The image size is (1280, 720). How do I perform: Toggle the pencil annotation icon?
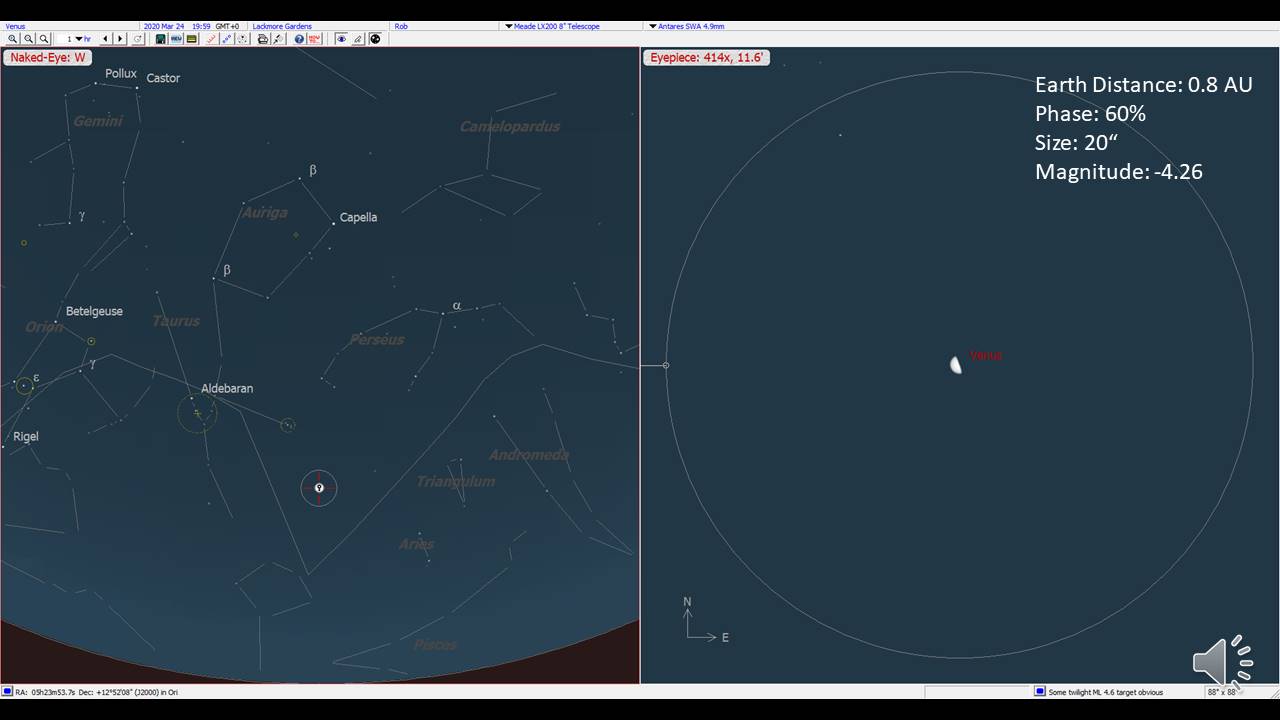tap(358, 39)
